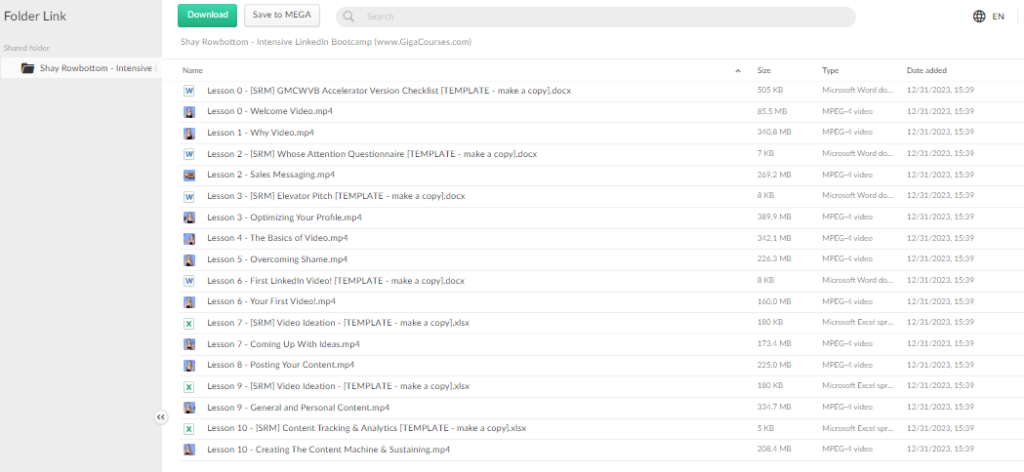Open the EN language selector
The width and height of the screenshot is (1024, 472).
click(x=998, y=17)
